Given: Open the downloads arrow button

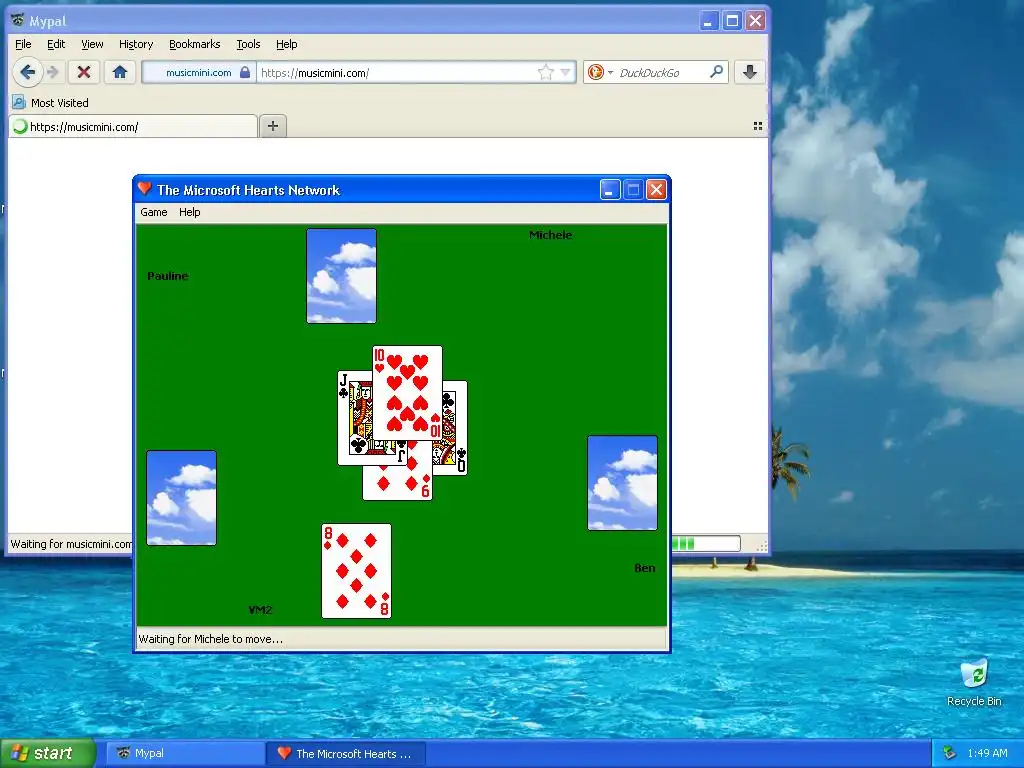Looking at the screenshot, I should point(750,72).
